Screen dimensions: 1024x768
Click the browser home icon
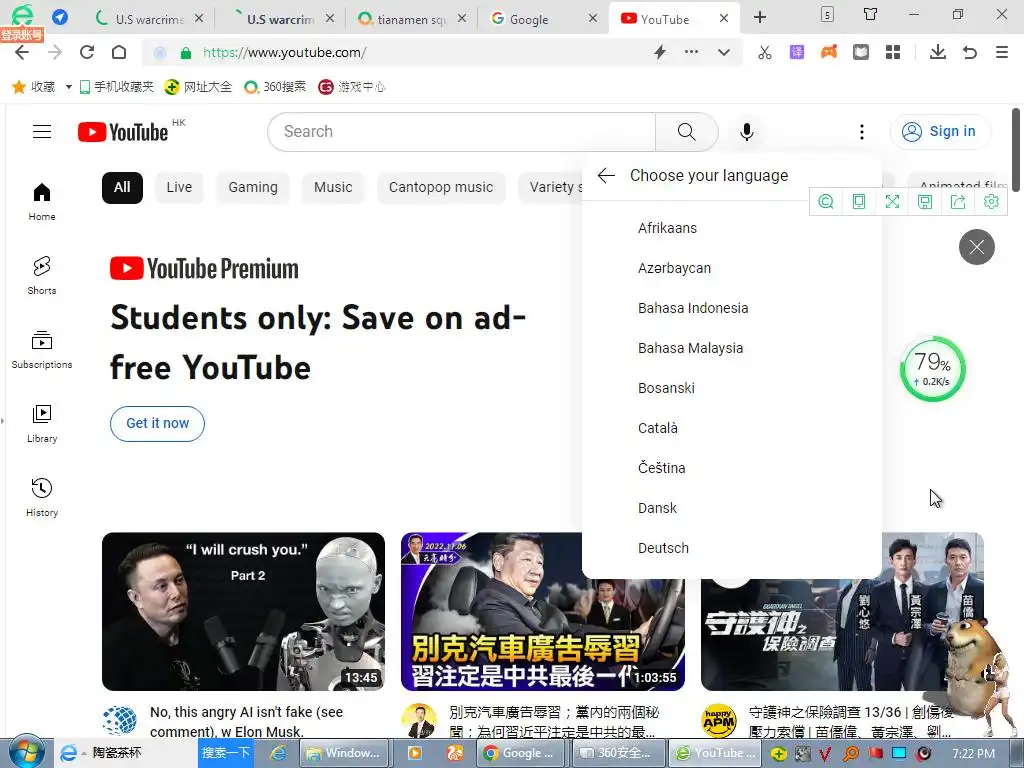119,52
